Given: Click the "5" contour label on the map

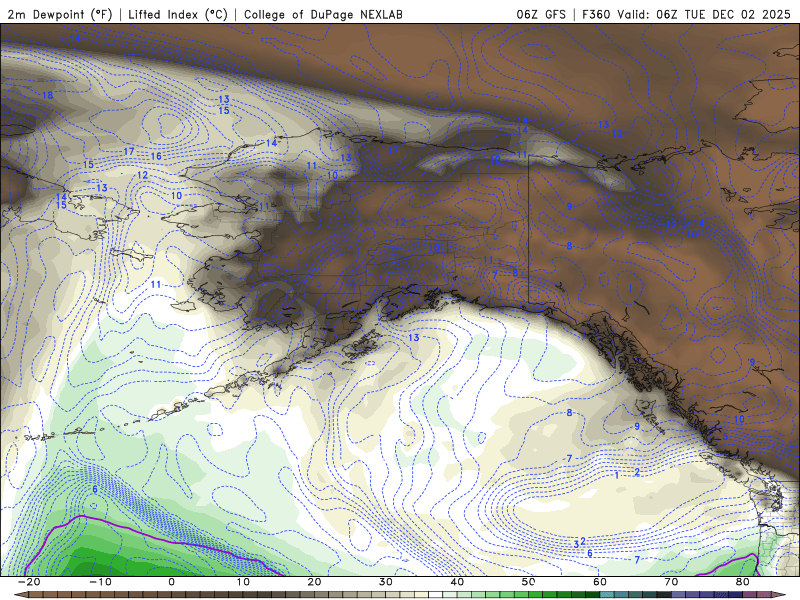Looking at the screenshot, I should point(726,437).
